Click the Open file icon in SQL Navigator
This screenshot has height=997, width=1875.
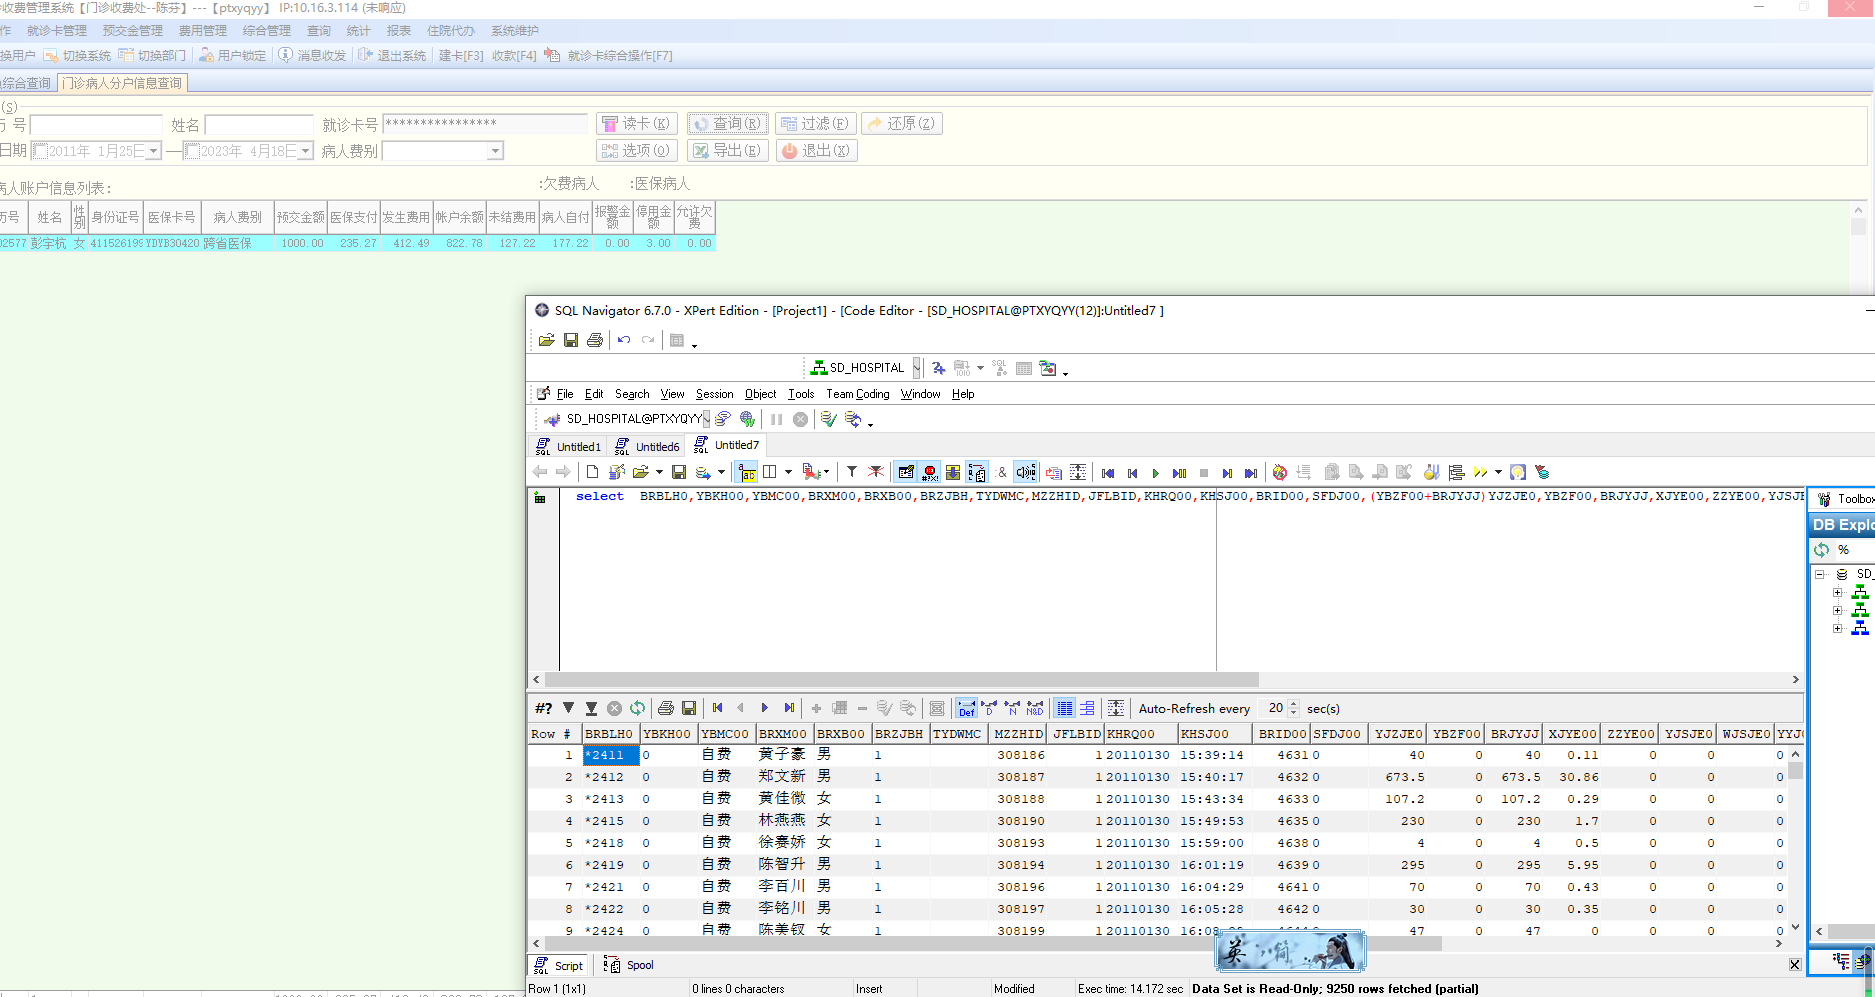tap(546, 340)
